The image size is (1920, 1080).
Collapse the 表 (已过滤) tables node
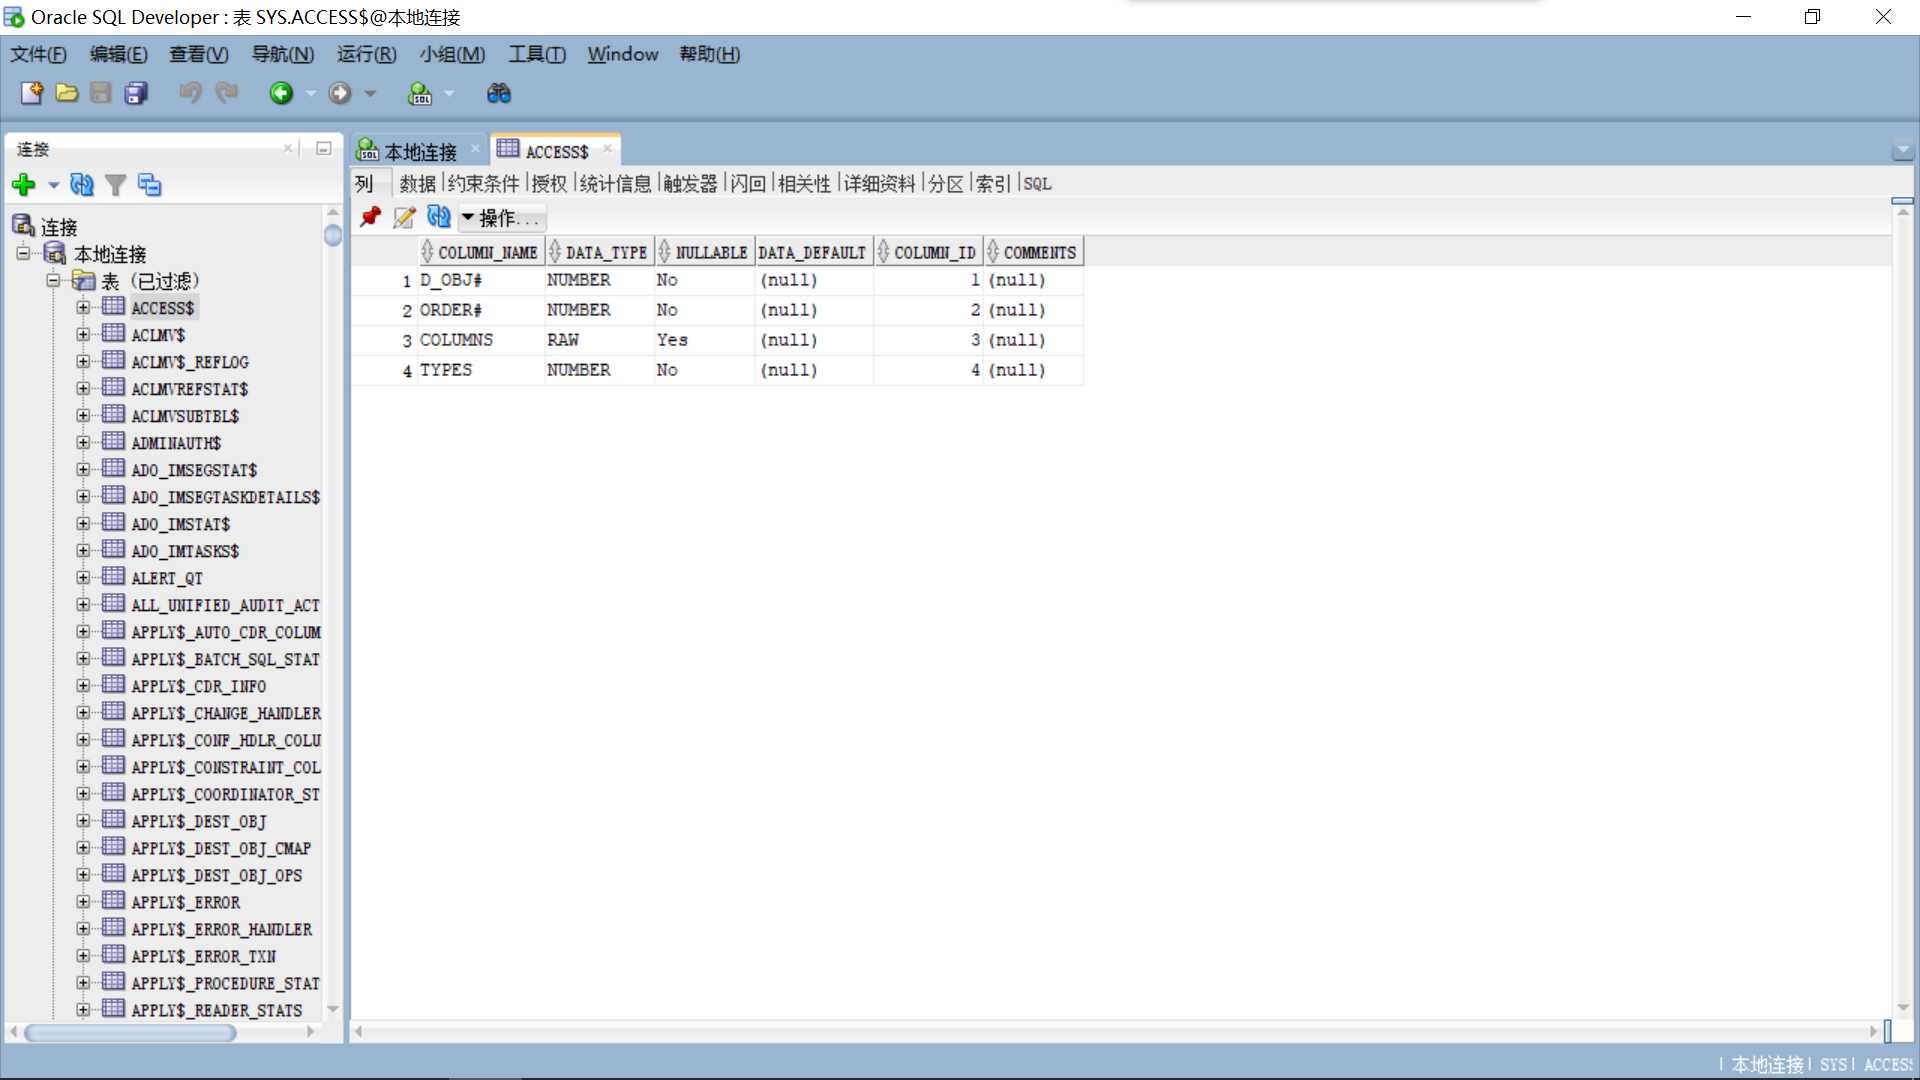click(x=53, y=281)
